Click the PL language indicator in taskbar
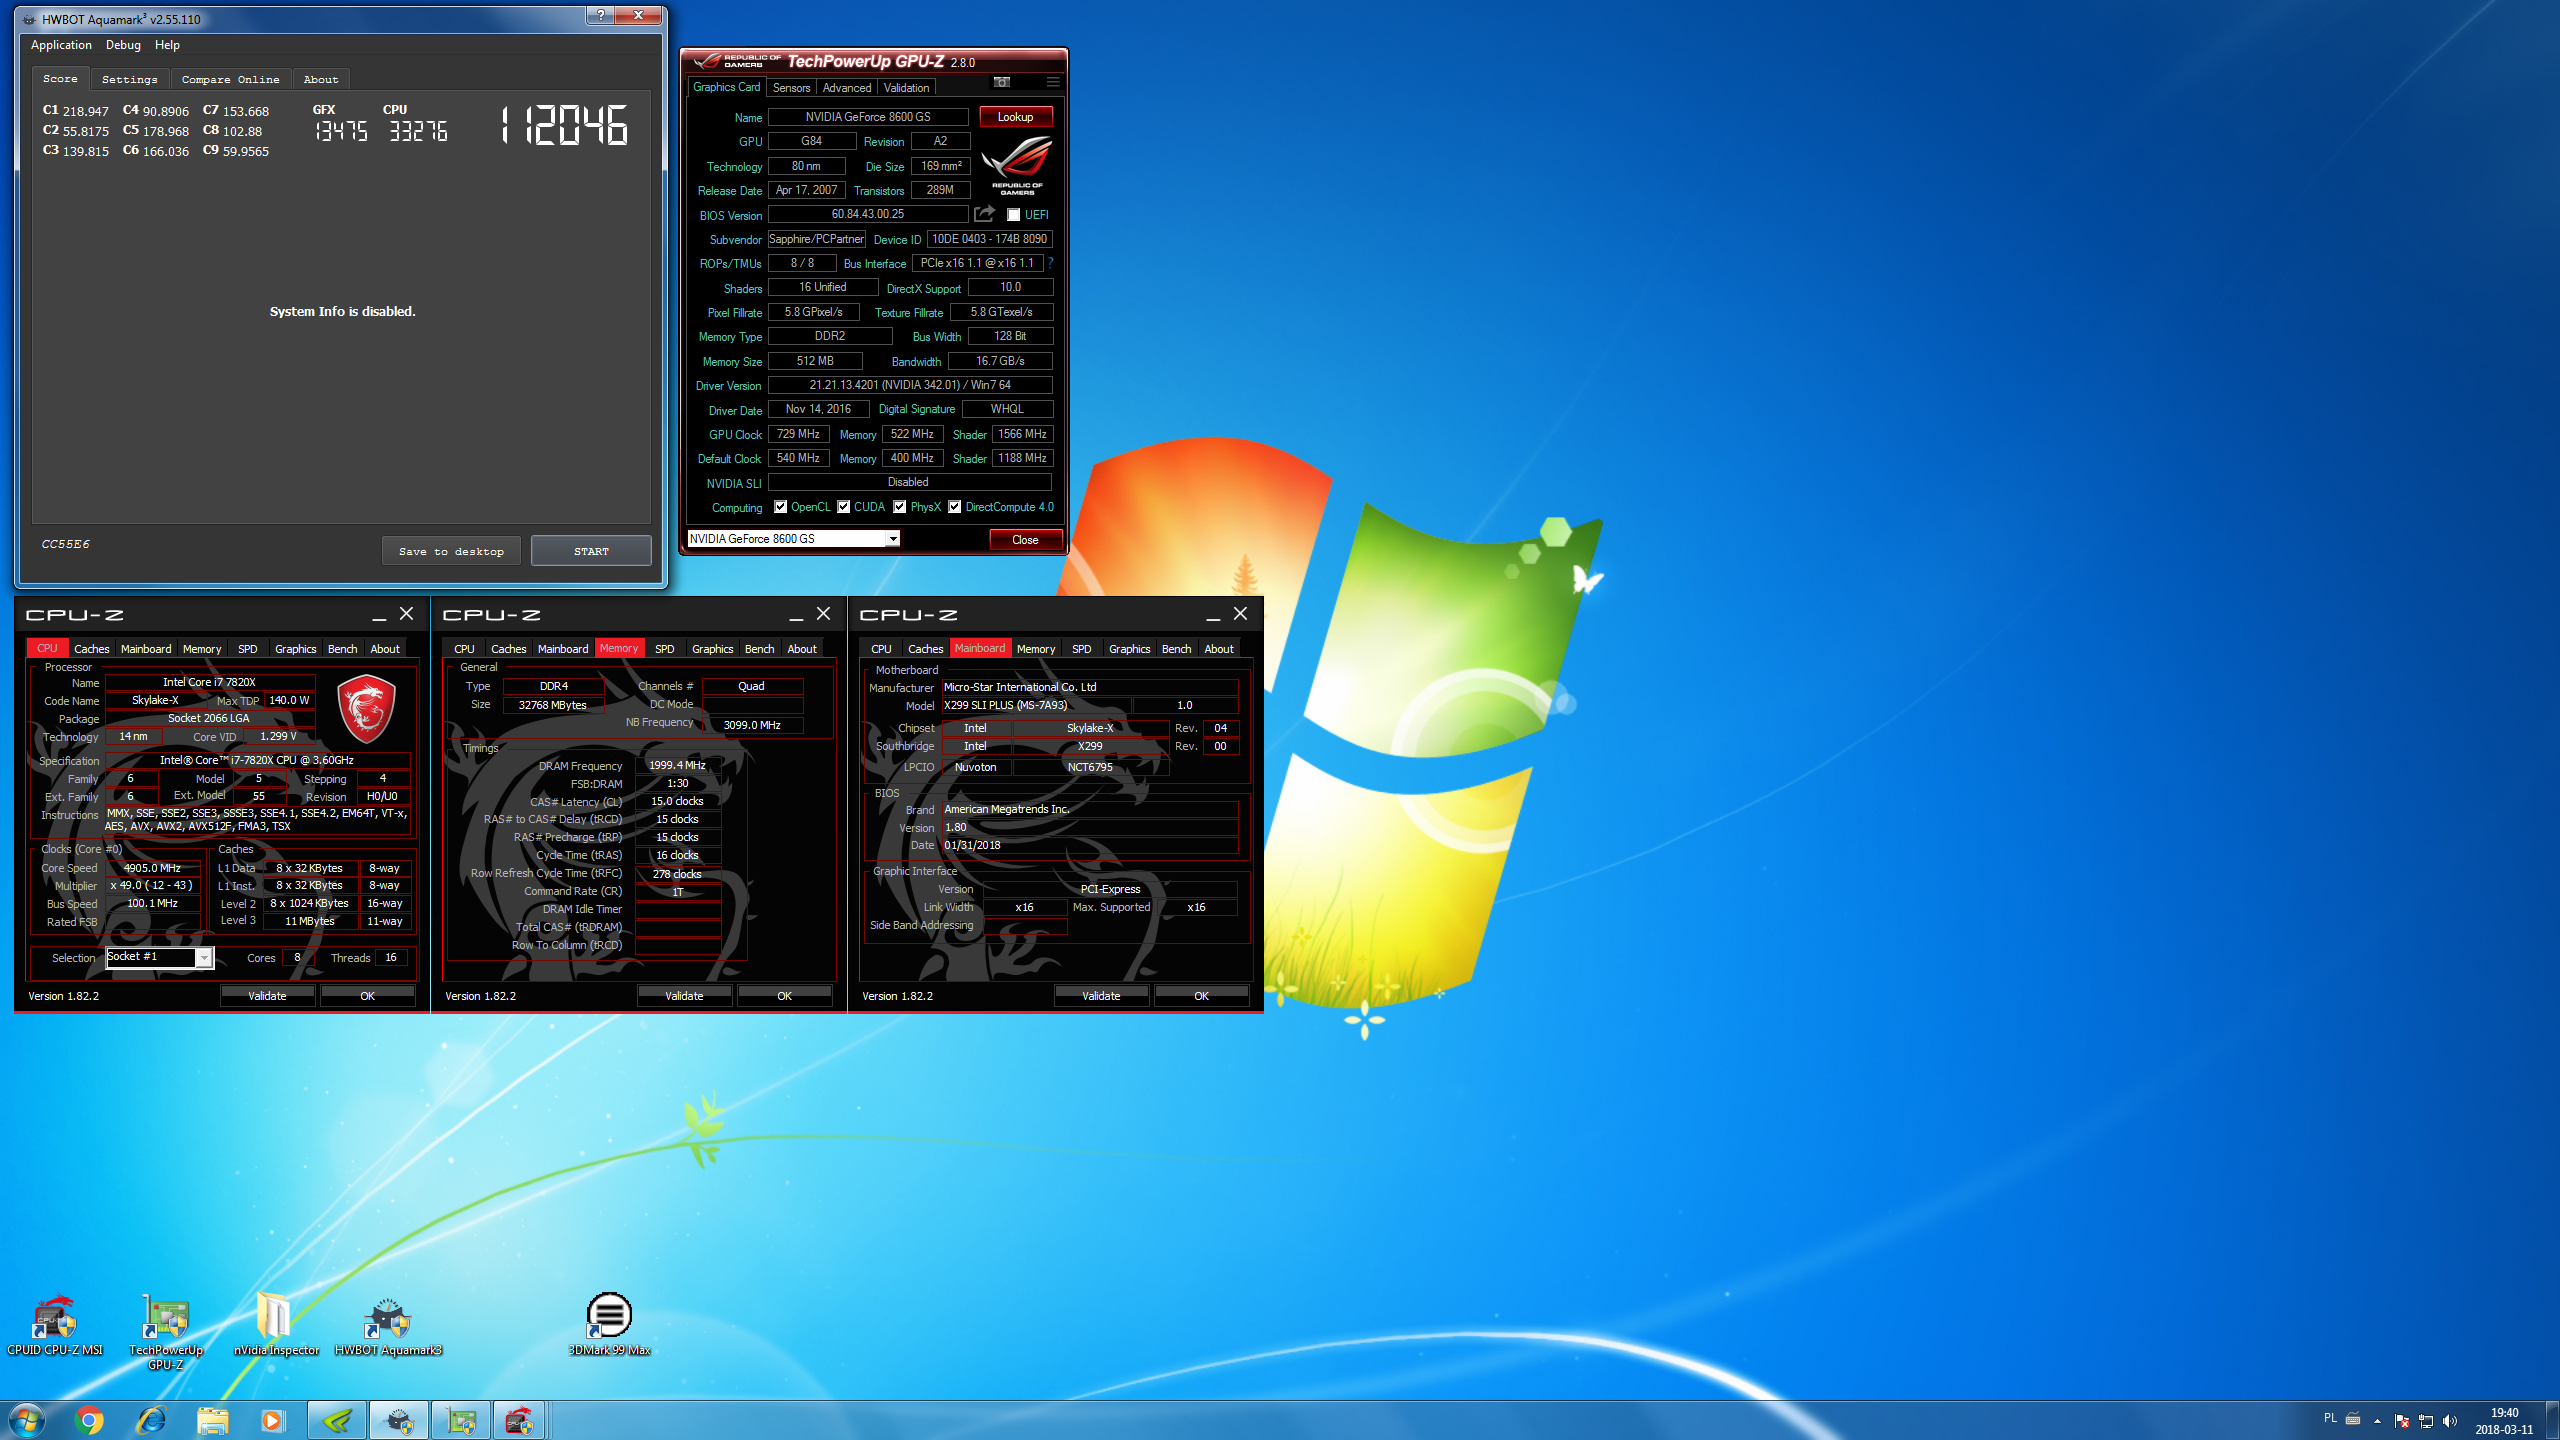Screen dimensions: 2560x1440 pos(2331,1418)
